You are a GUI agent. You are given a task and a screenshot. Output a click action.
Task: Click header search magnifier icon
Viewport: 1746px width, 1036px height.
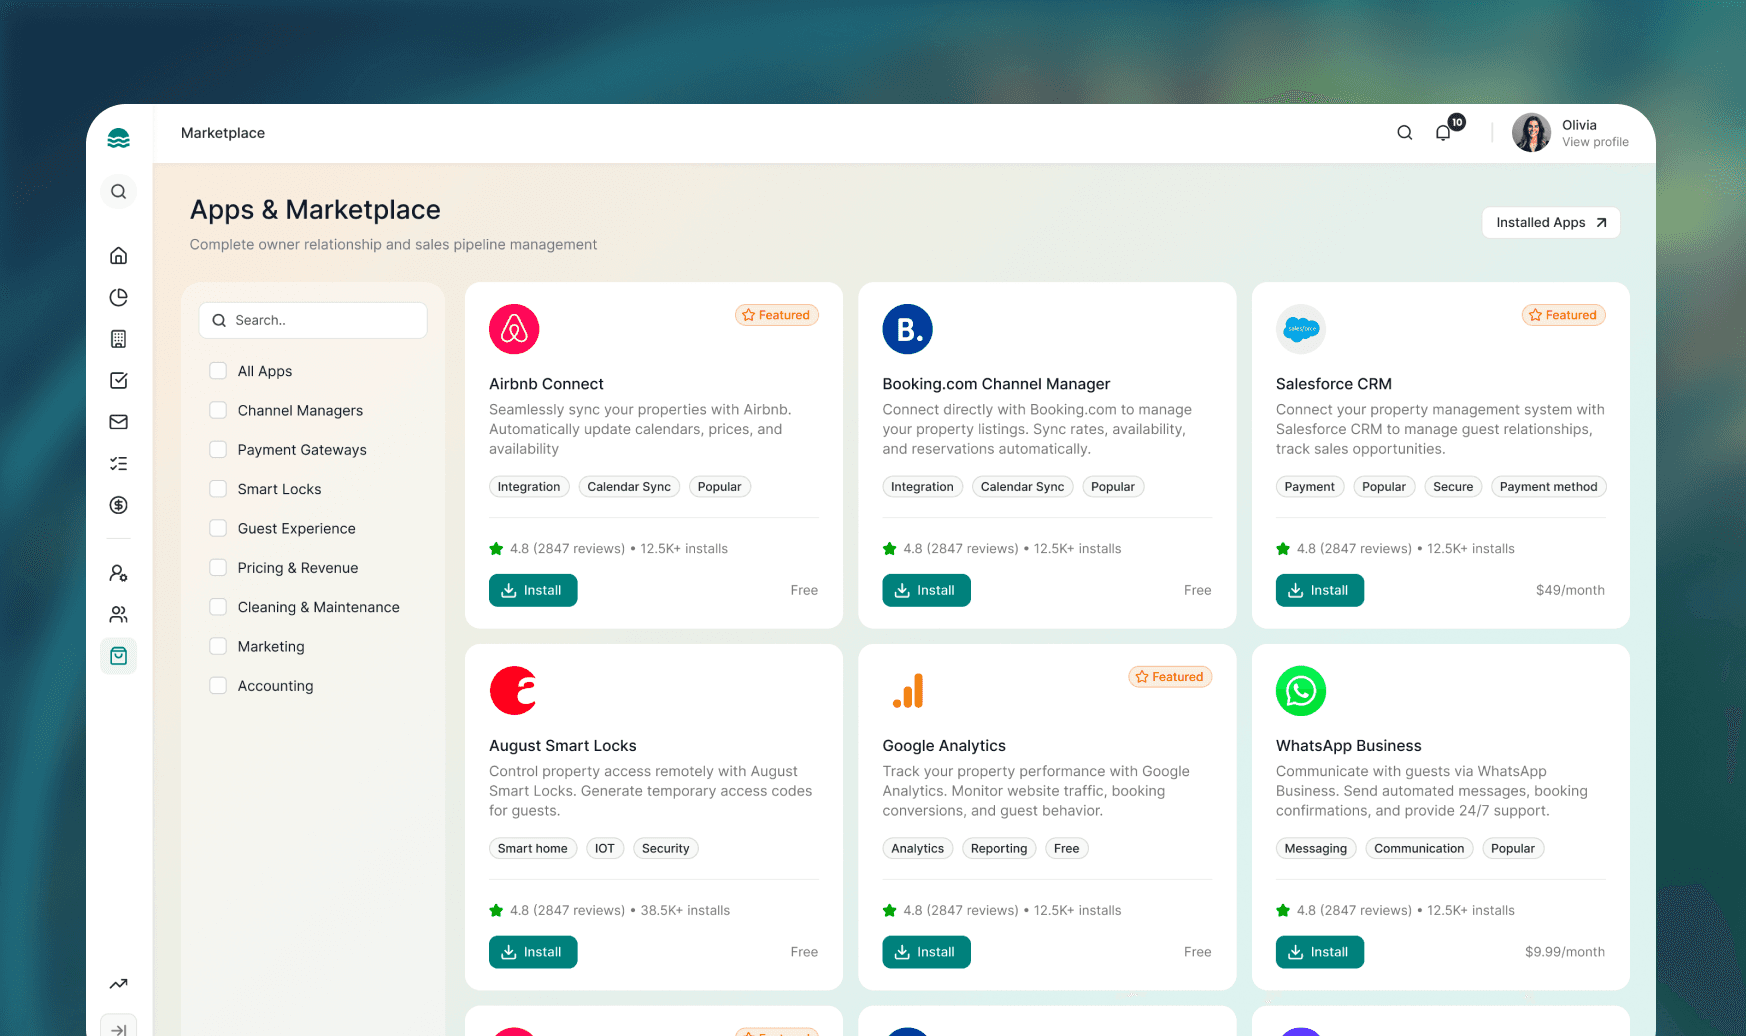(1404, 133)
